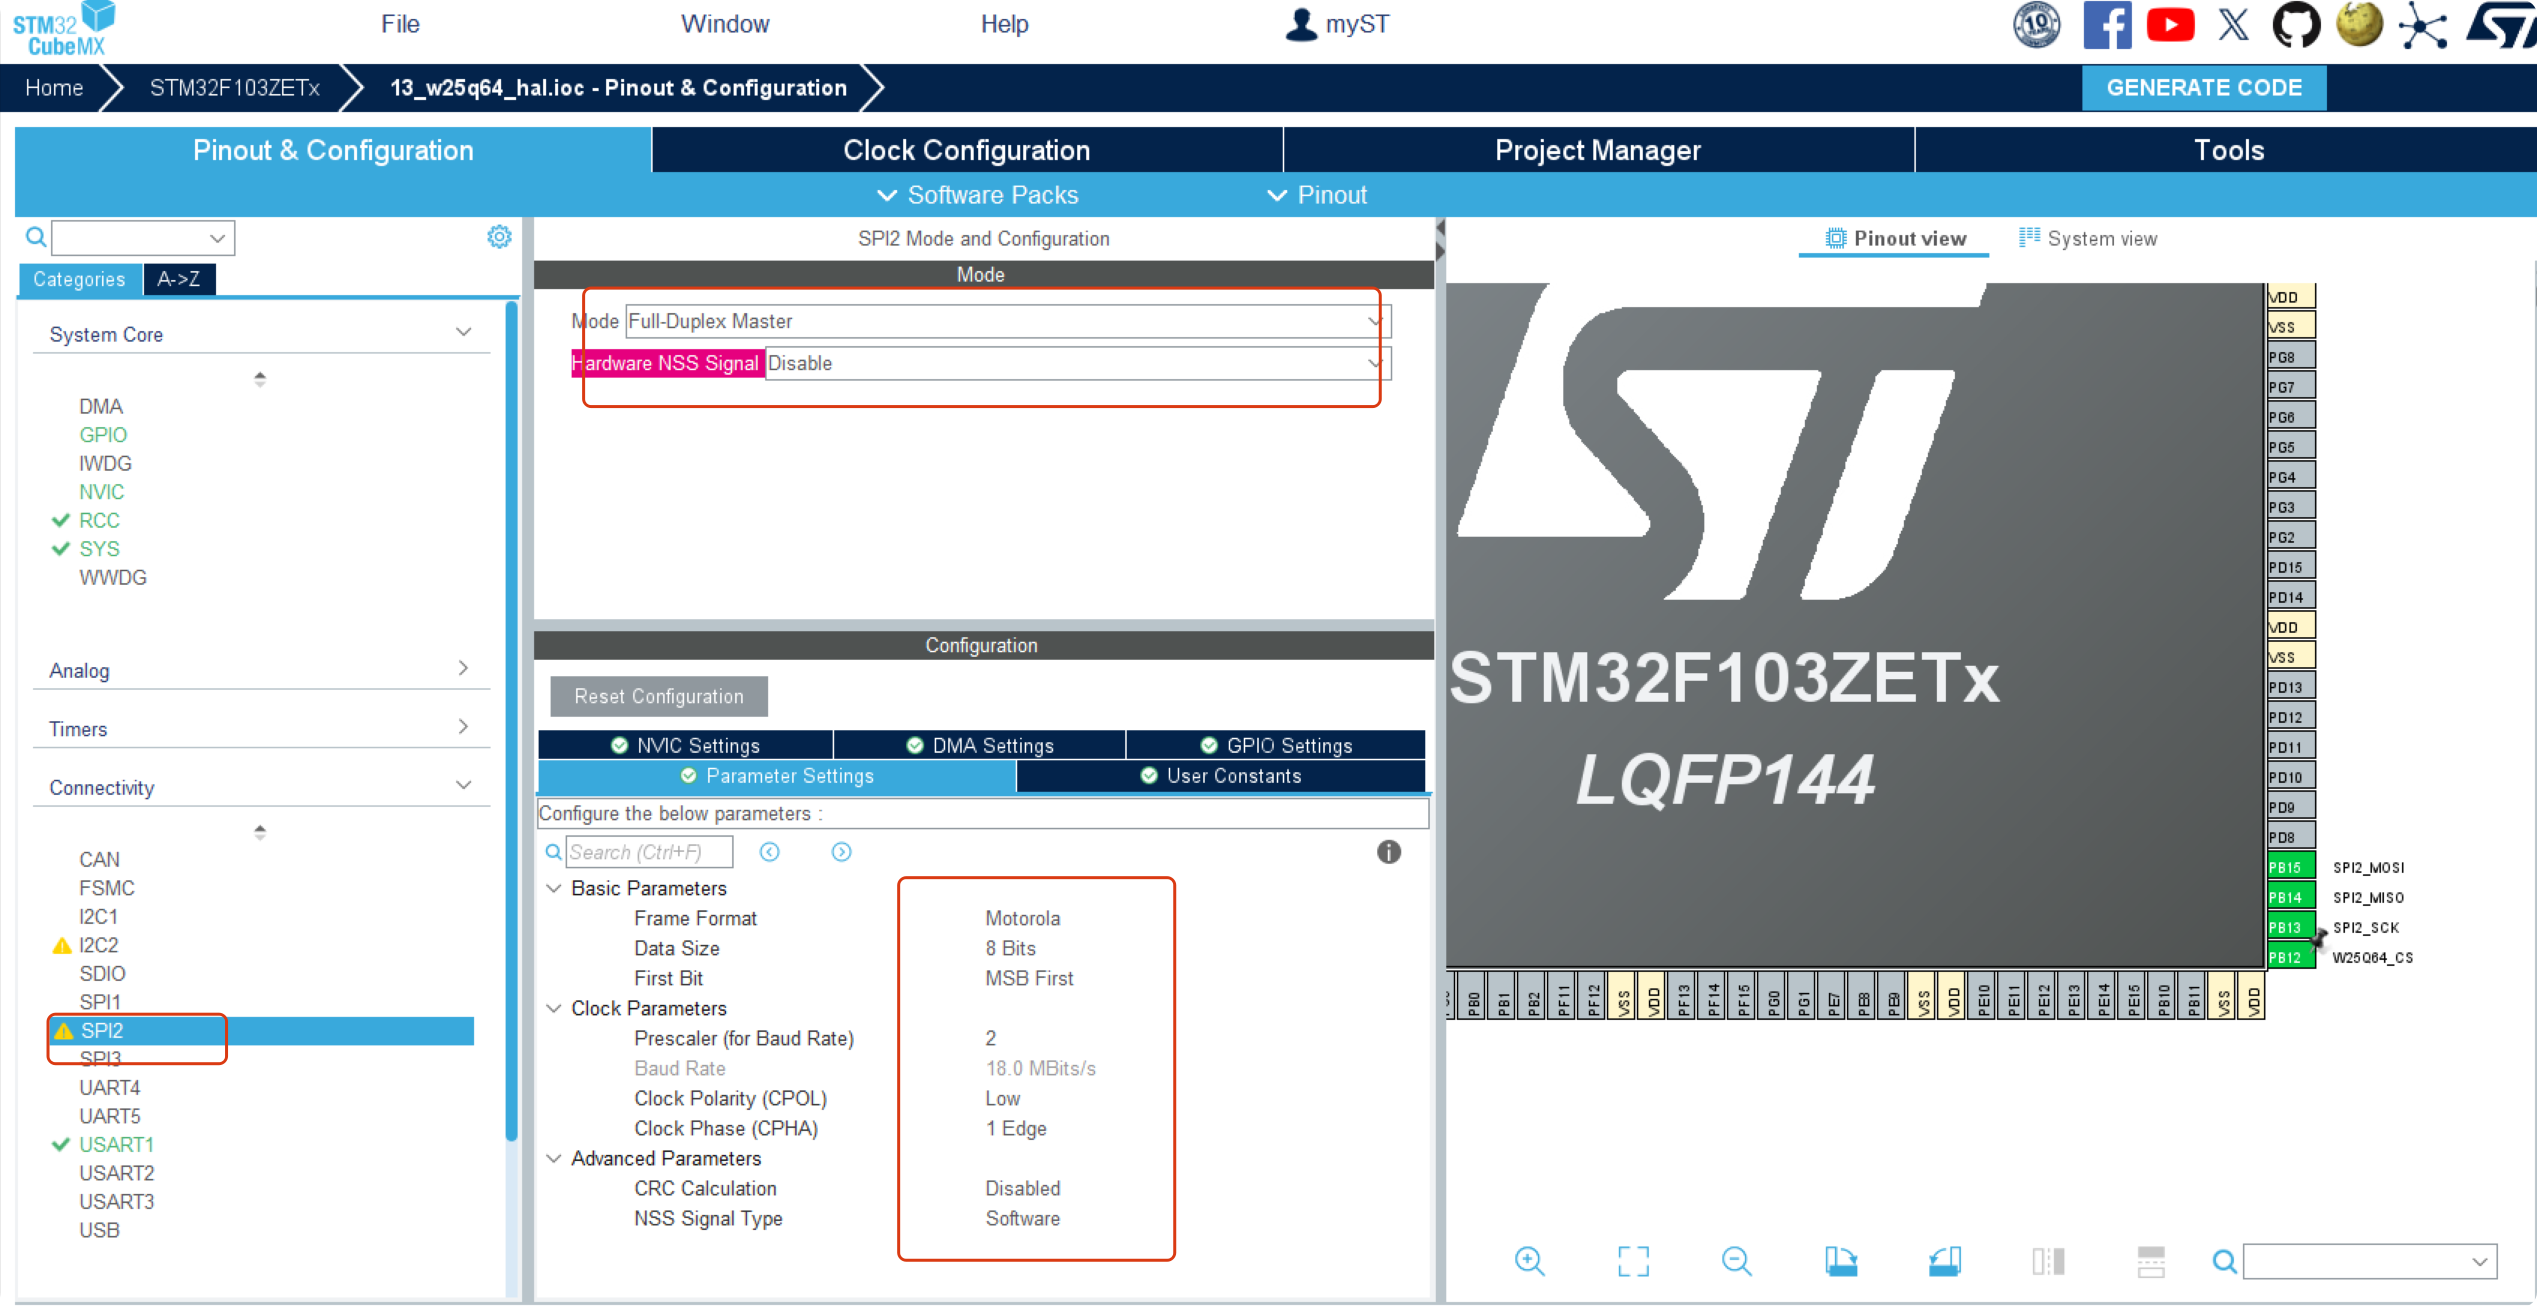
Task: Zoom out of the pinout view
Action: [1737, 1261]
